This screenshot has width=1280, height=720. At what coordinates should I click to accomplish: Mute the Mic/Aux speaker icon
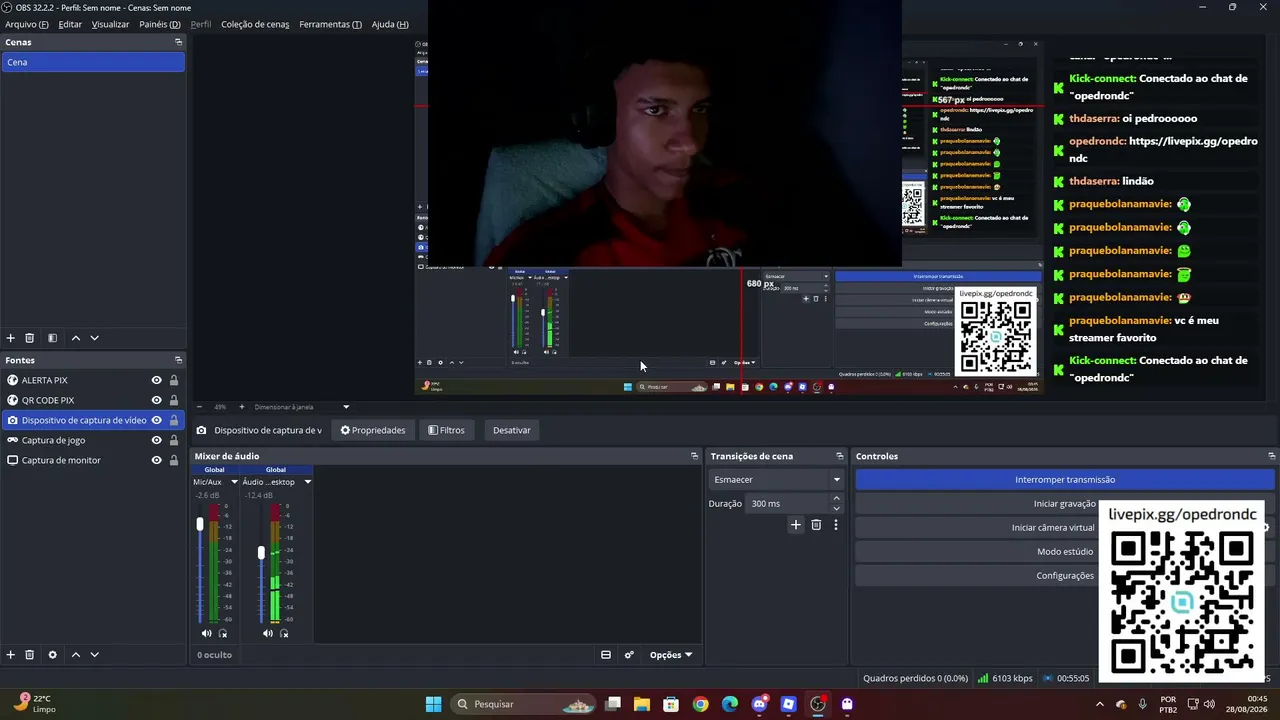(x=206, y=633)
